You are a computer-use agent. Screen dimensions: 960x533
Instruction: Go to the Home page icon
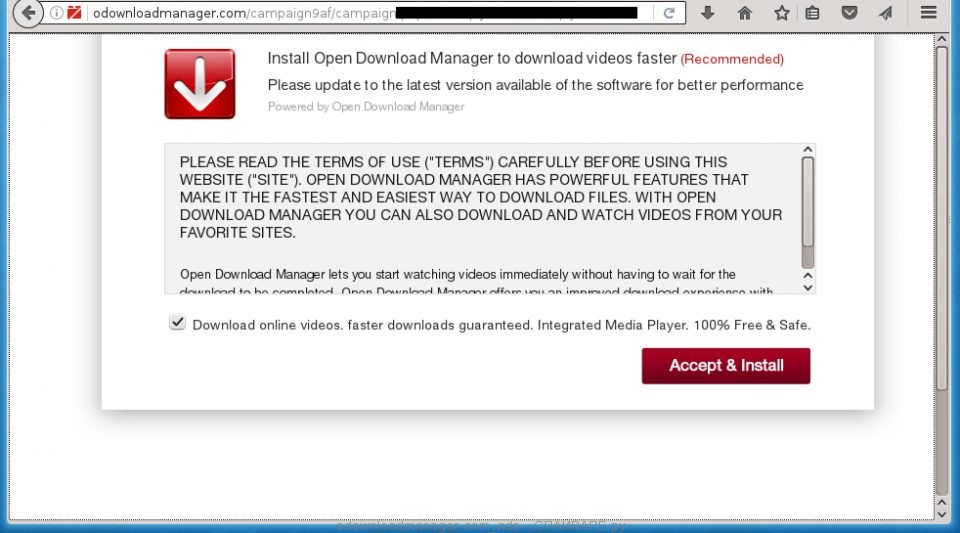744,13
